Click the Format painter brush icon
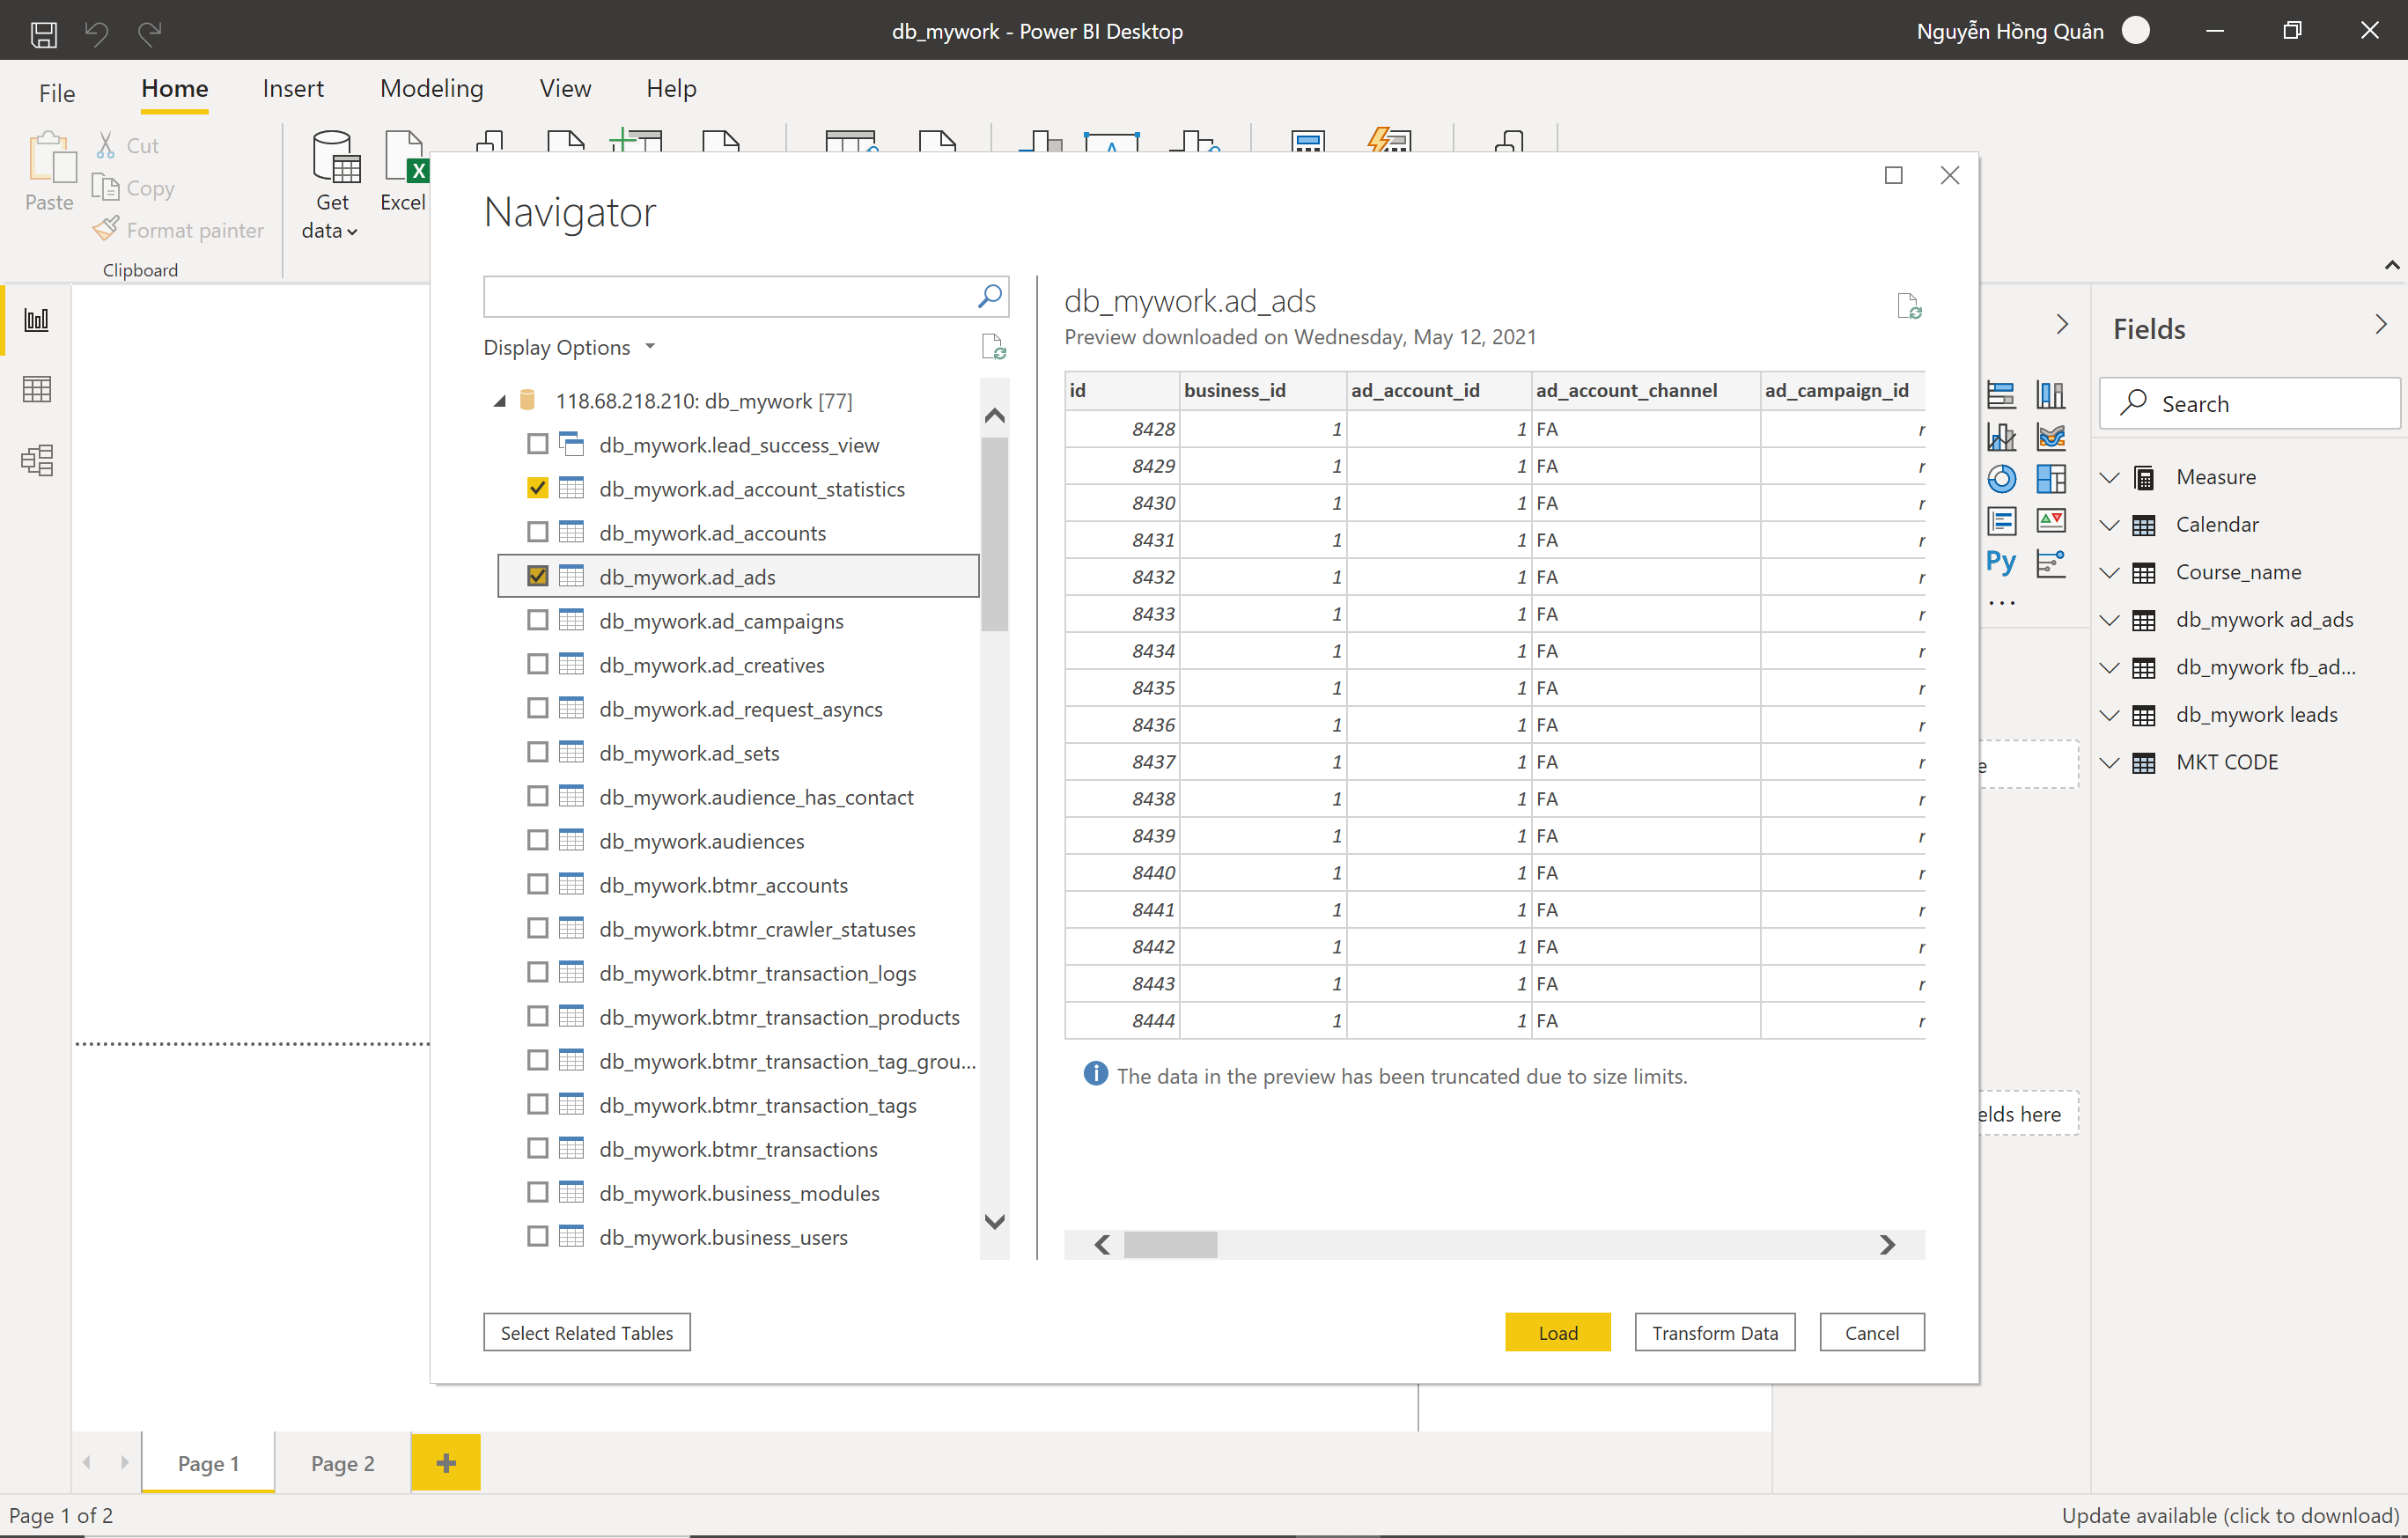The height and width of the screenshot is (1538, 2408). (x=105, y=229)
